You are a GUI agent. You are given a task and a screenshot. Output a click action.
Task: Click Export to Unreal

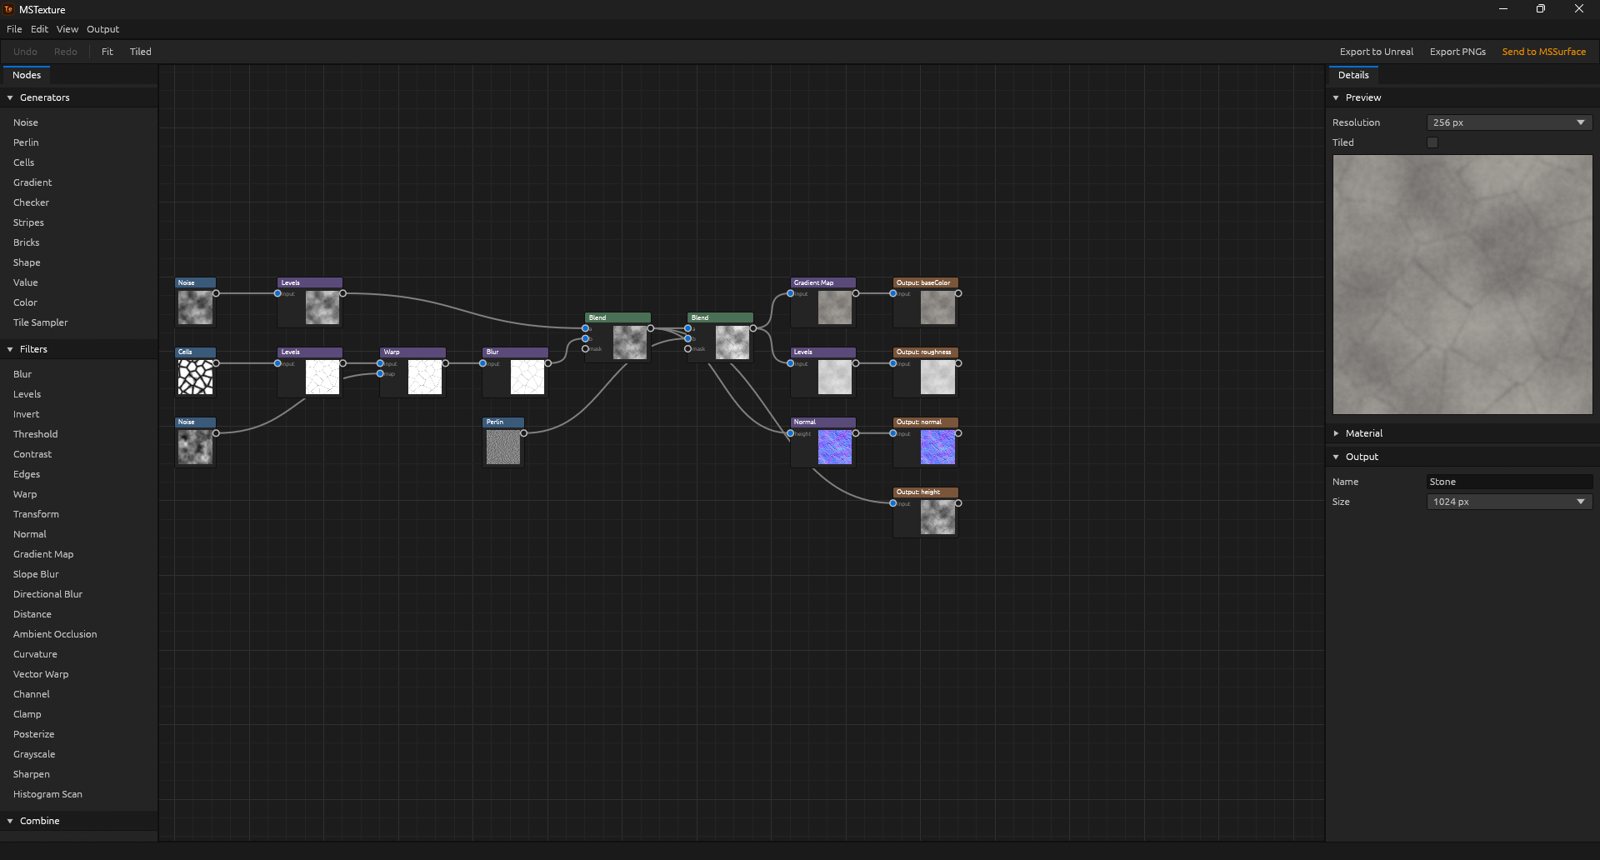click(1376, 52)
